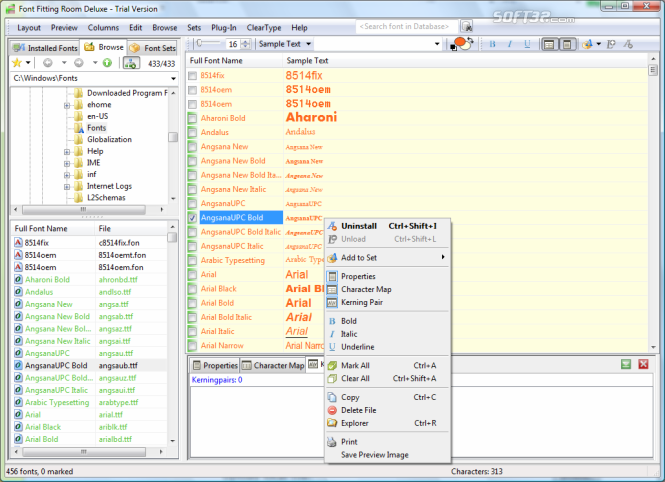
Task: Open the Plug-In menu
Action: (224, 28)
